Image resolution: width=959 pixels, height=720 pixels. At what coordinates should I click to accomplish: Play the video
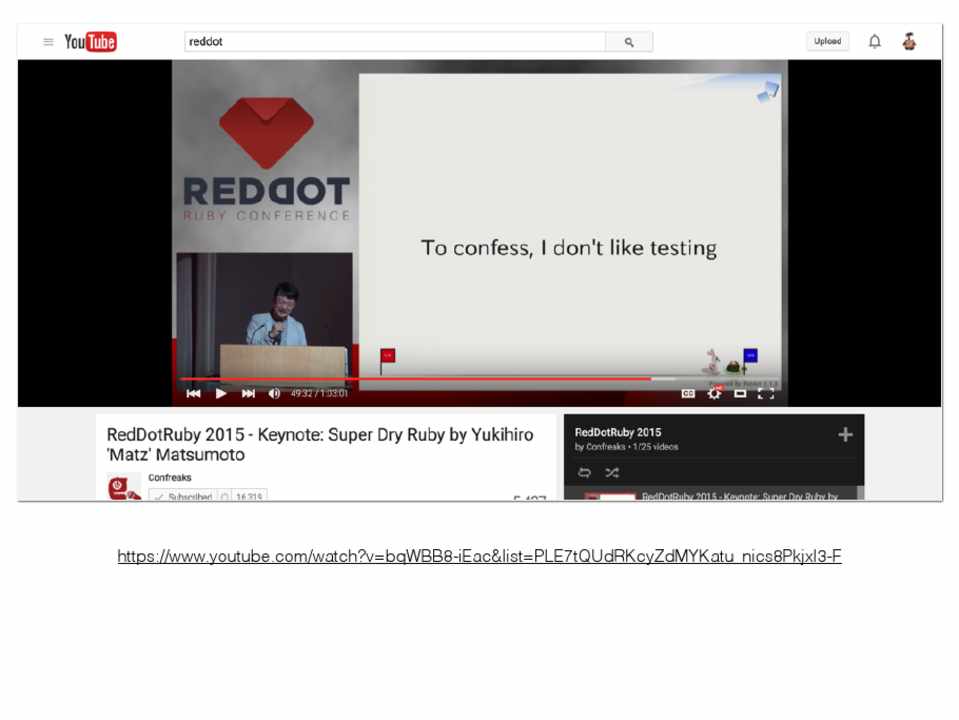[221, 394]
